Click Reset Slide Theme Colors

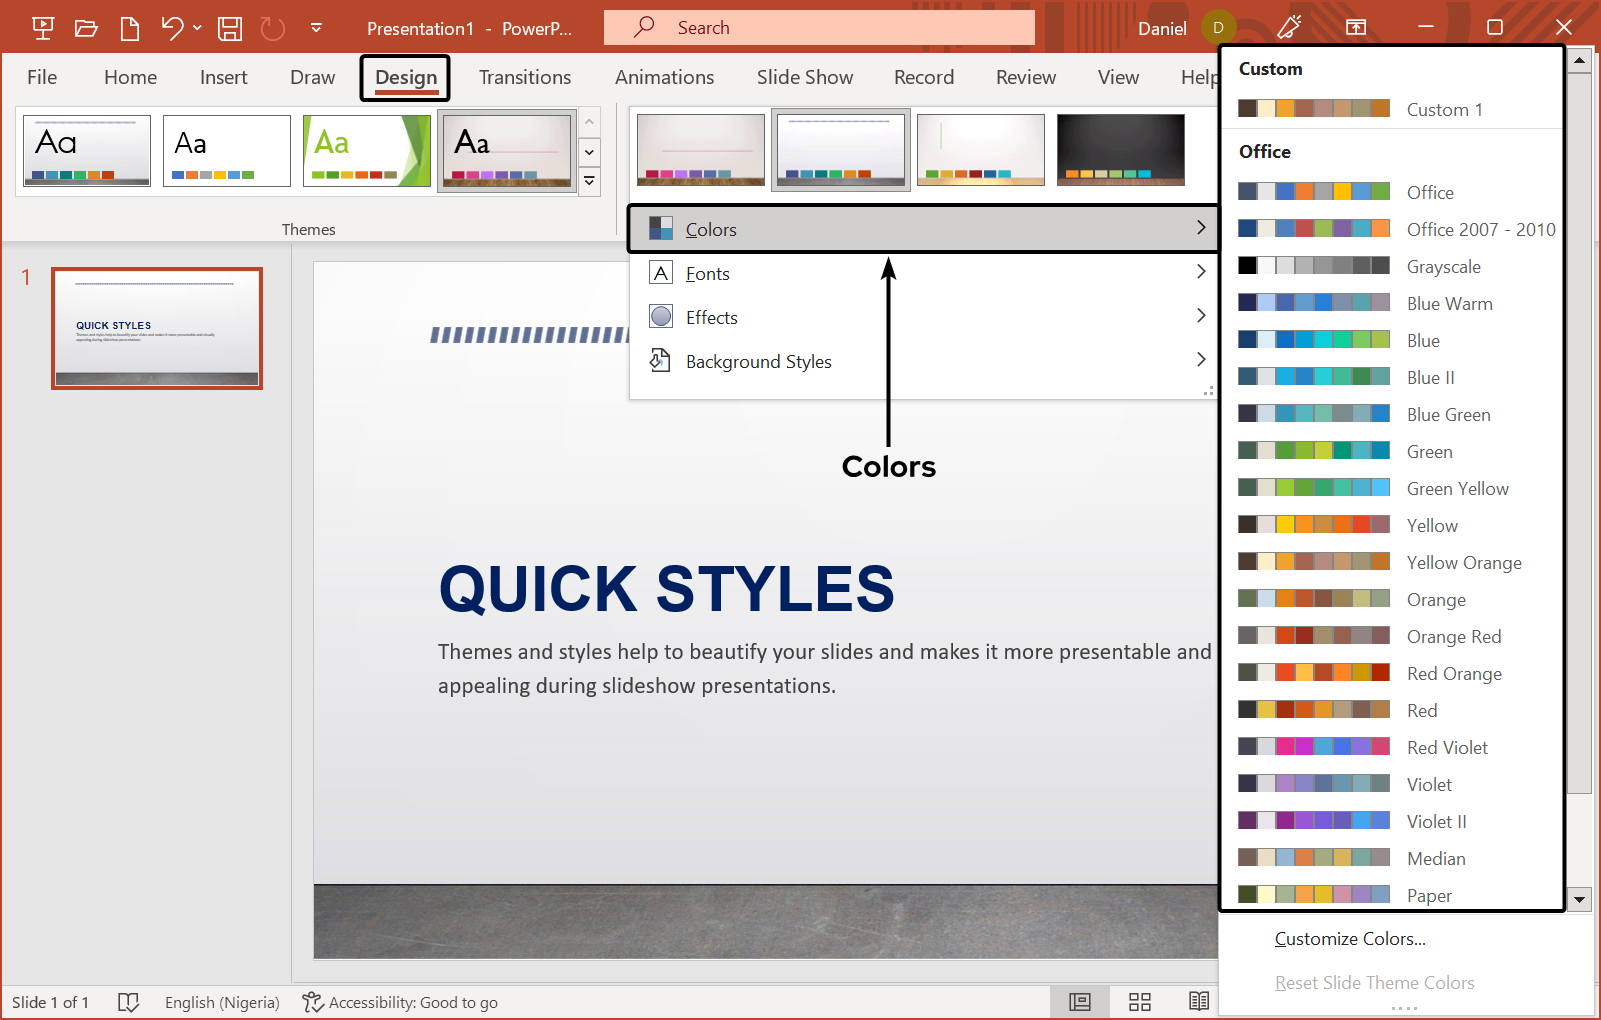[x=1375, y=982]
